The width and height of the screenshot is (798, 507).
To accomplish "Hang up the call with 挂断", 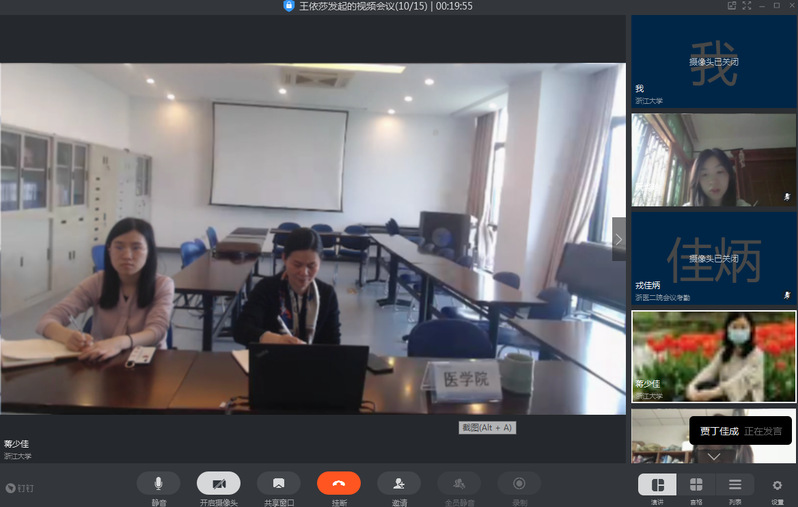I will point(338,483).
